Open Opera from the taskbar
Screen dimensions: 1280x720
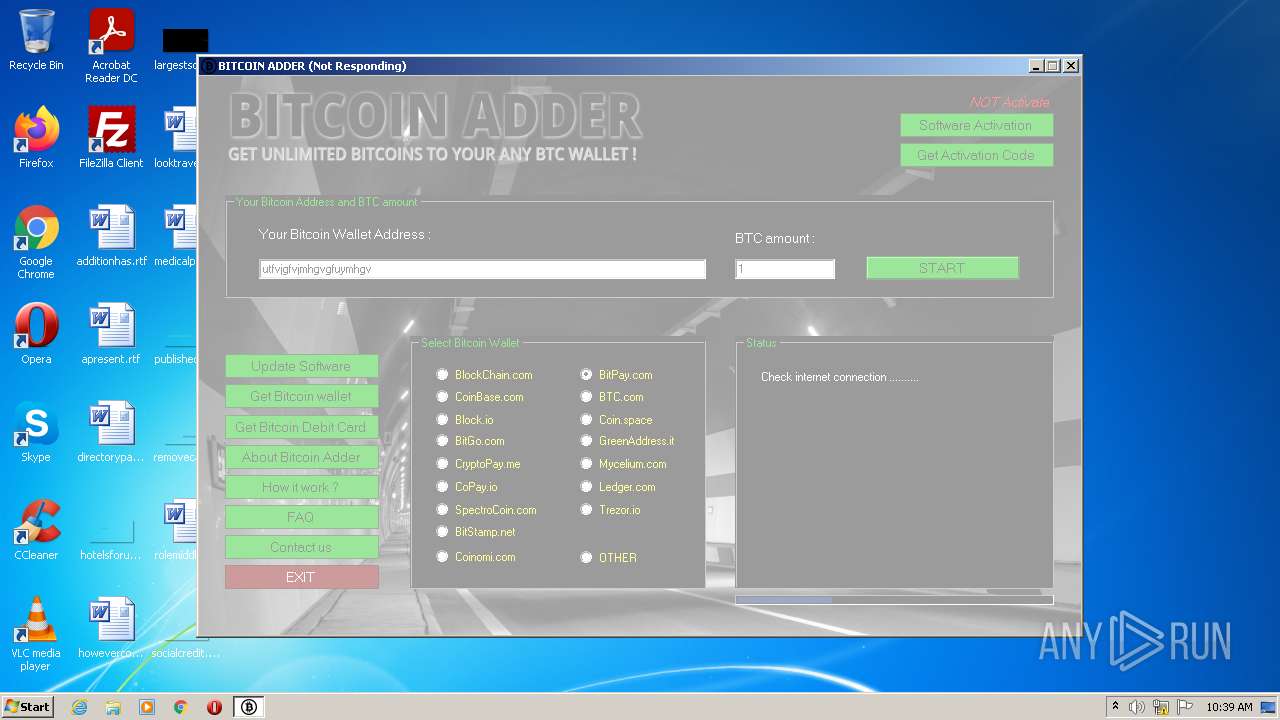coord(214,707)
